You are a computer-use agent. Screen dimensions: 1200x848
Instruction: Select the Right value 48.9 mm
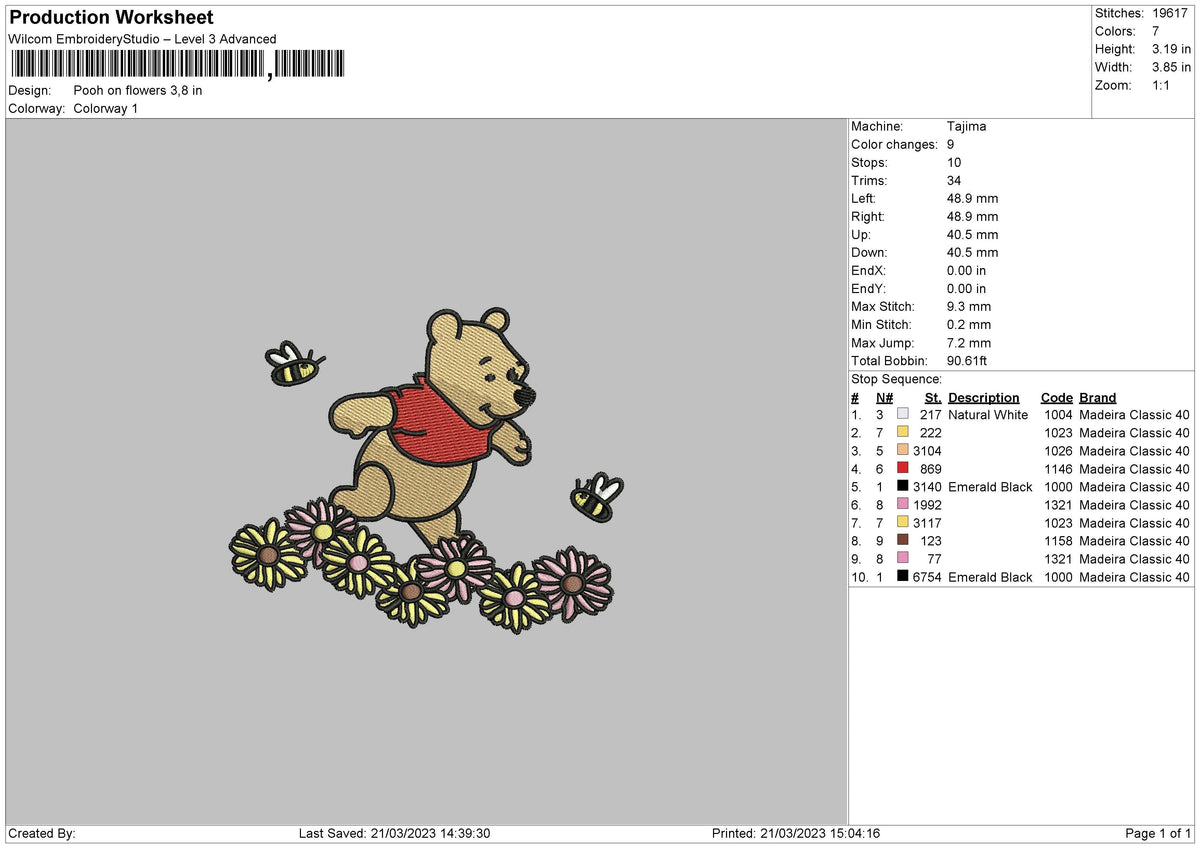[973, 217]
